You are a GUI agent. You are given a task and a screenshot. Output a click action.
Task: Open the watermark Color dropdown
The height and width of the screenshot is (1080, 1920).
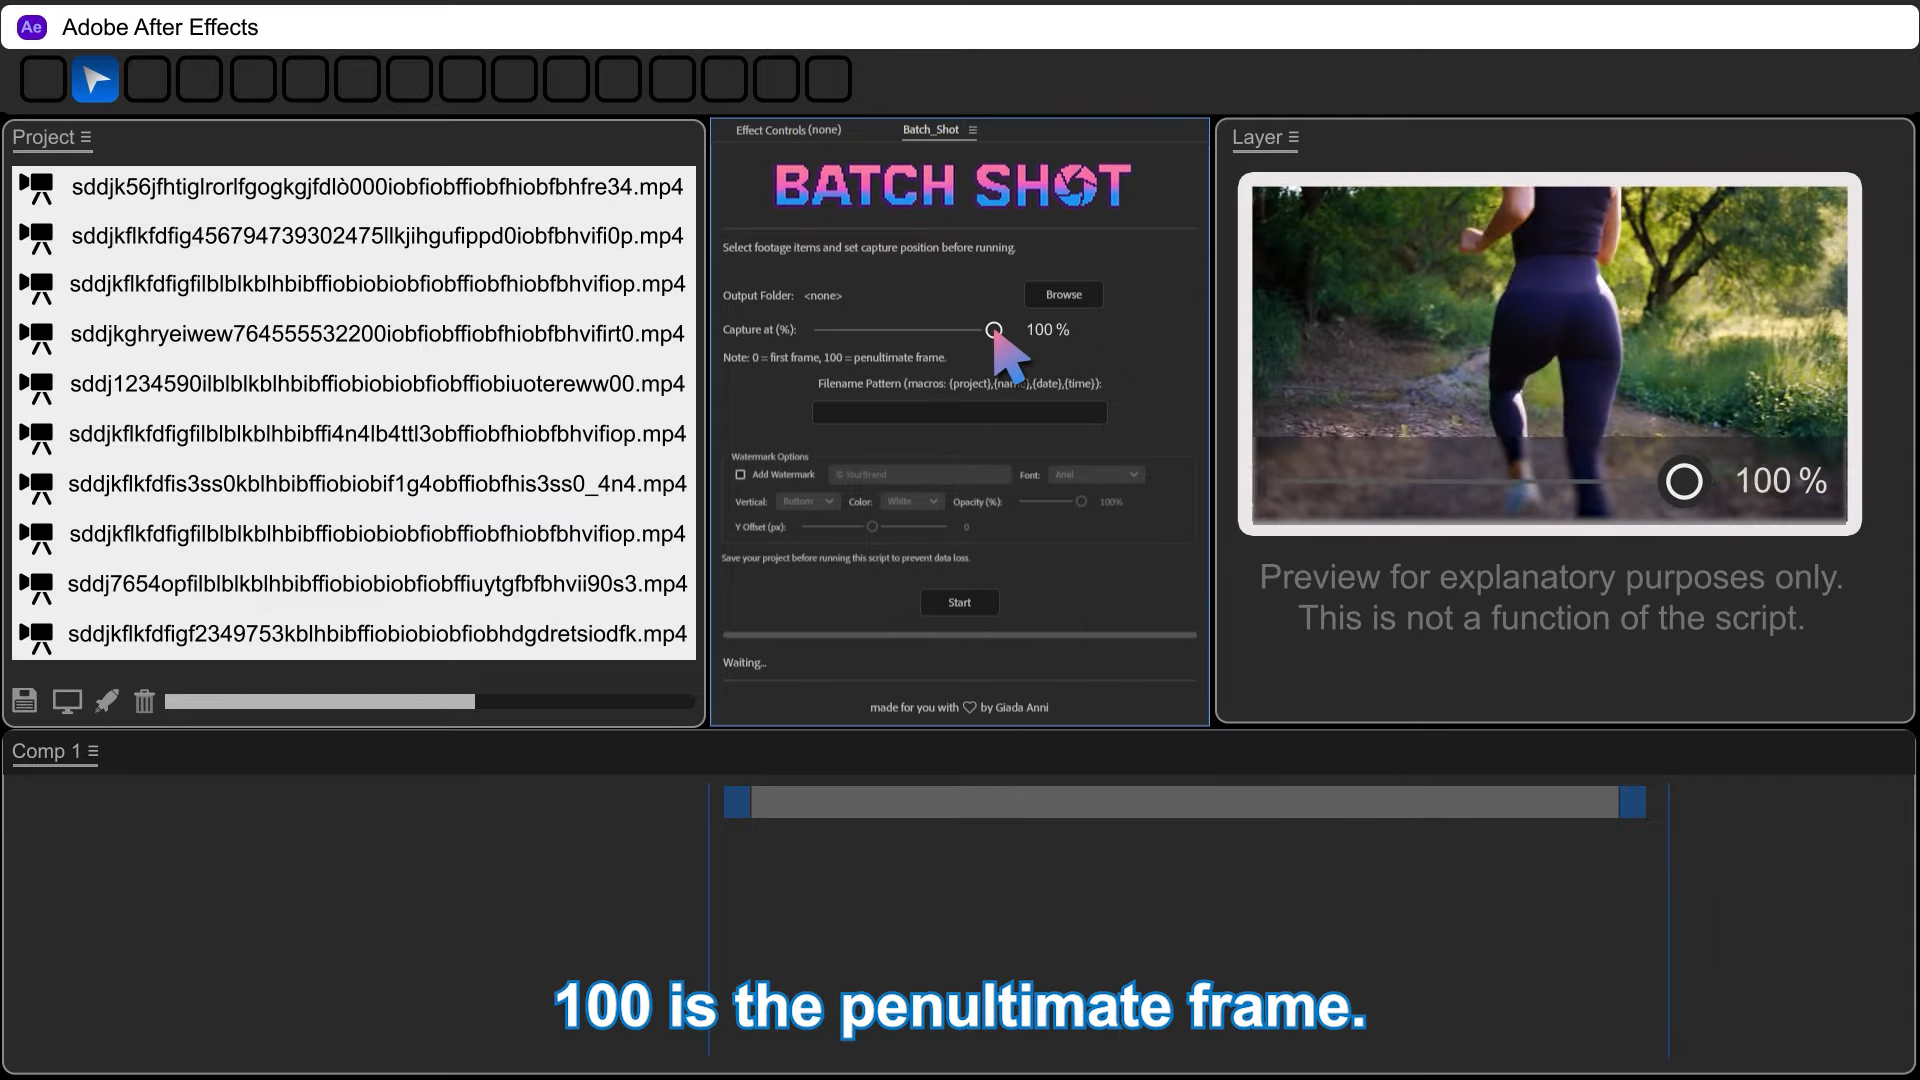[912, 502]
